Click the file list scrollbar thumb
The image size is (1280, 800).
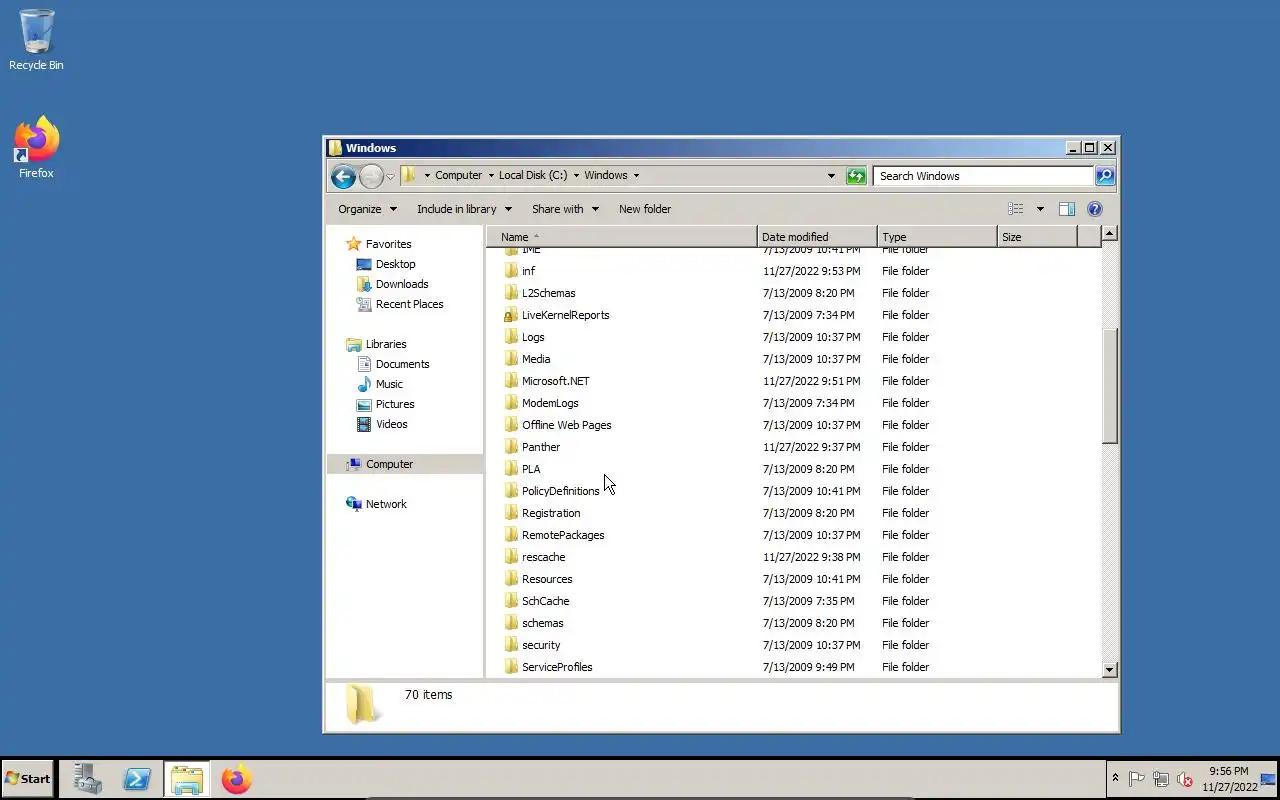coord(1109,385)
